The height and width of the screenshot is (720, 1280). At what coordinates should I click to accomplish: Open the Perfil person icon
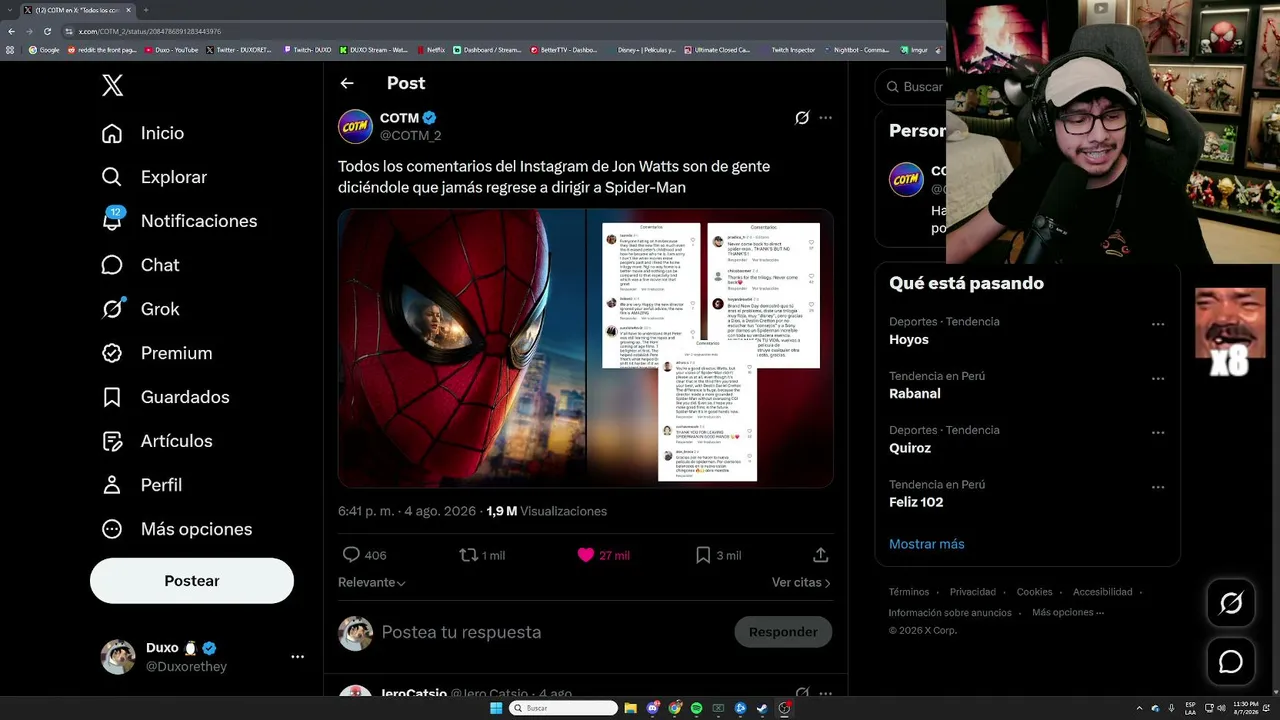tap(112, 485)
